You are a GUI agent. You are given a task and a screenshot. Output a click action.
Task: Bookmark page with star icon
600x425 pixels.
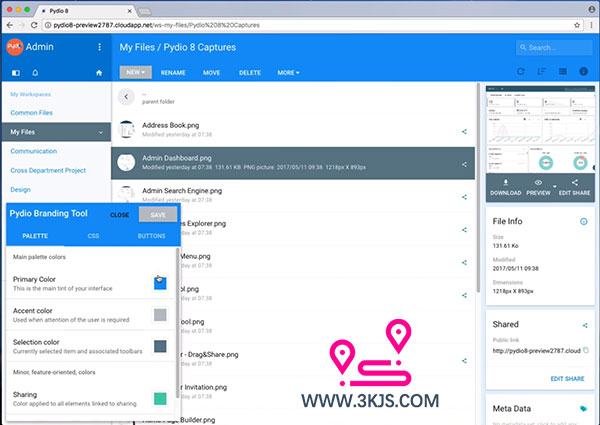[x=577, y=25]
